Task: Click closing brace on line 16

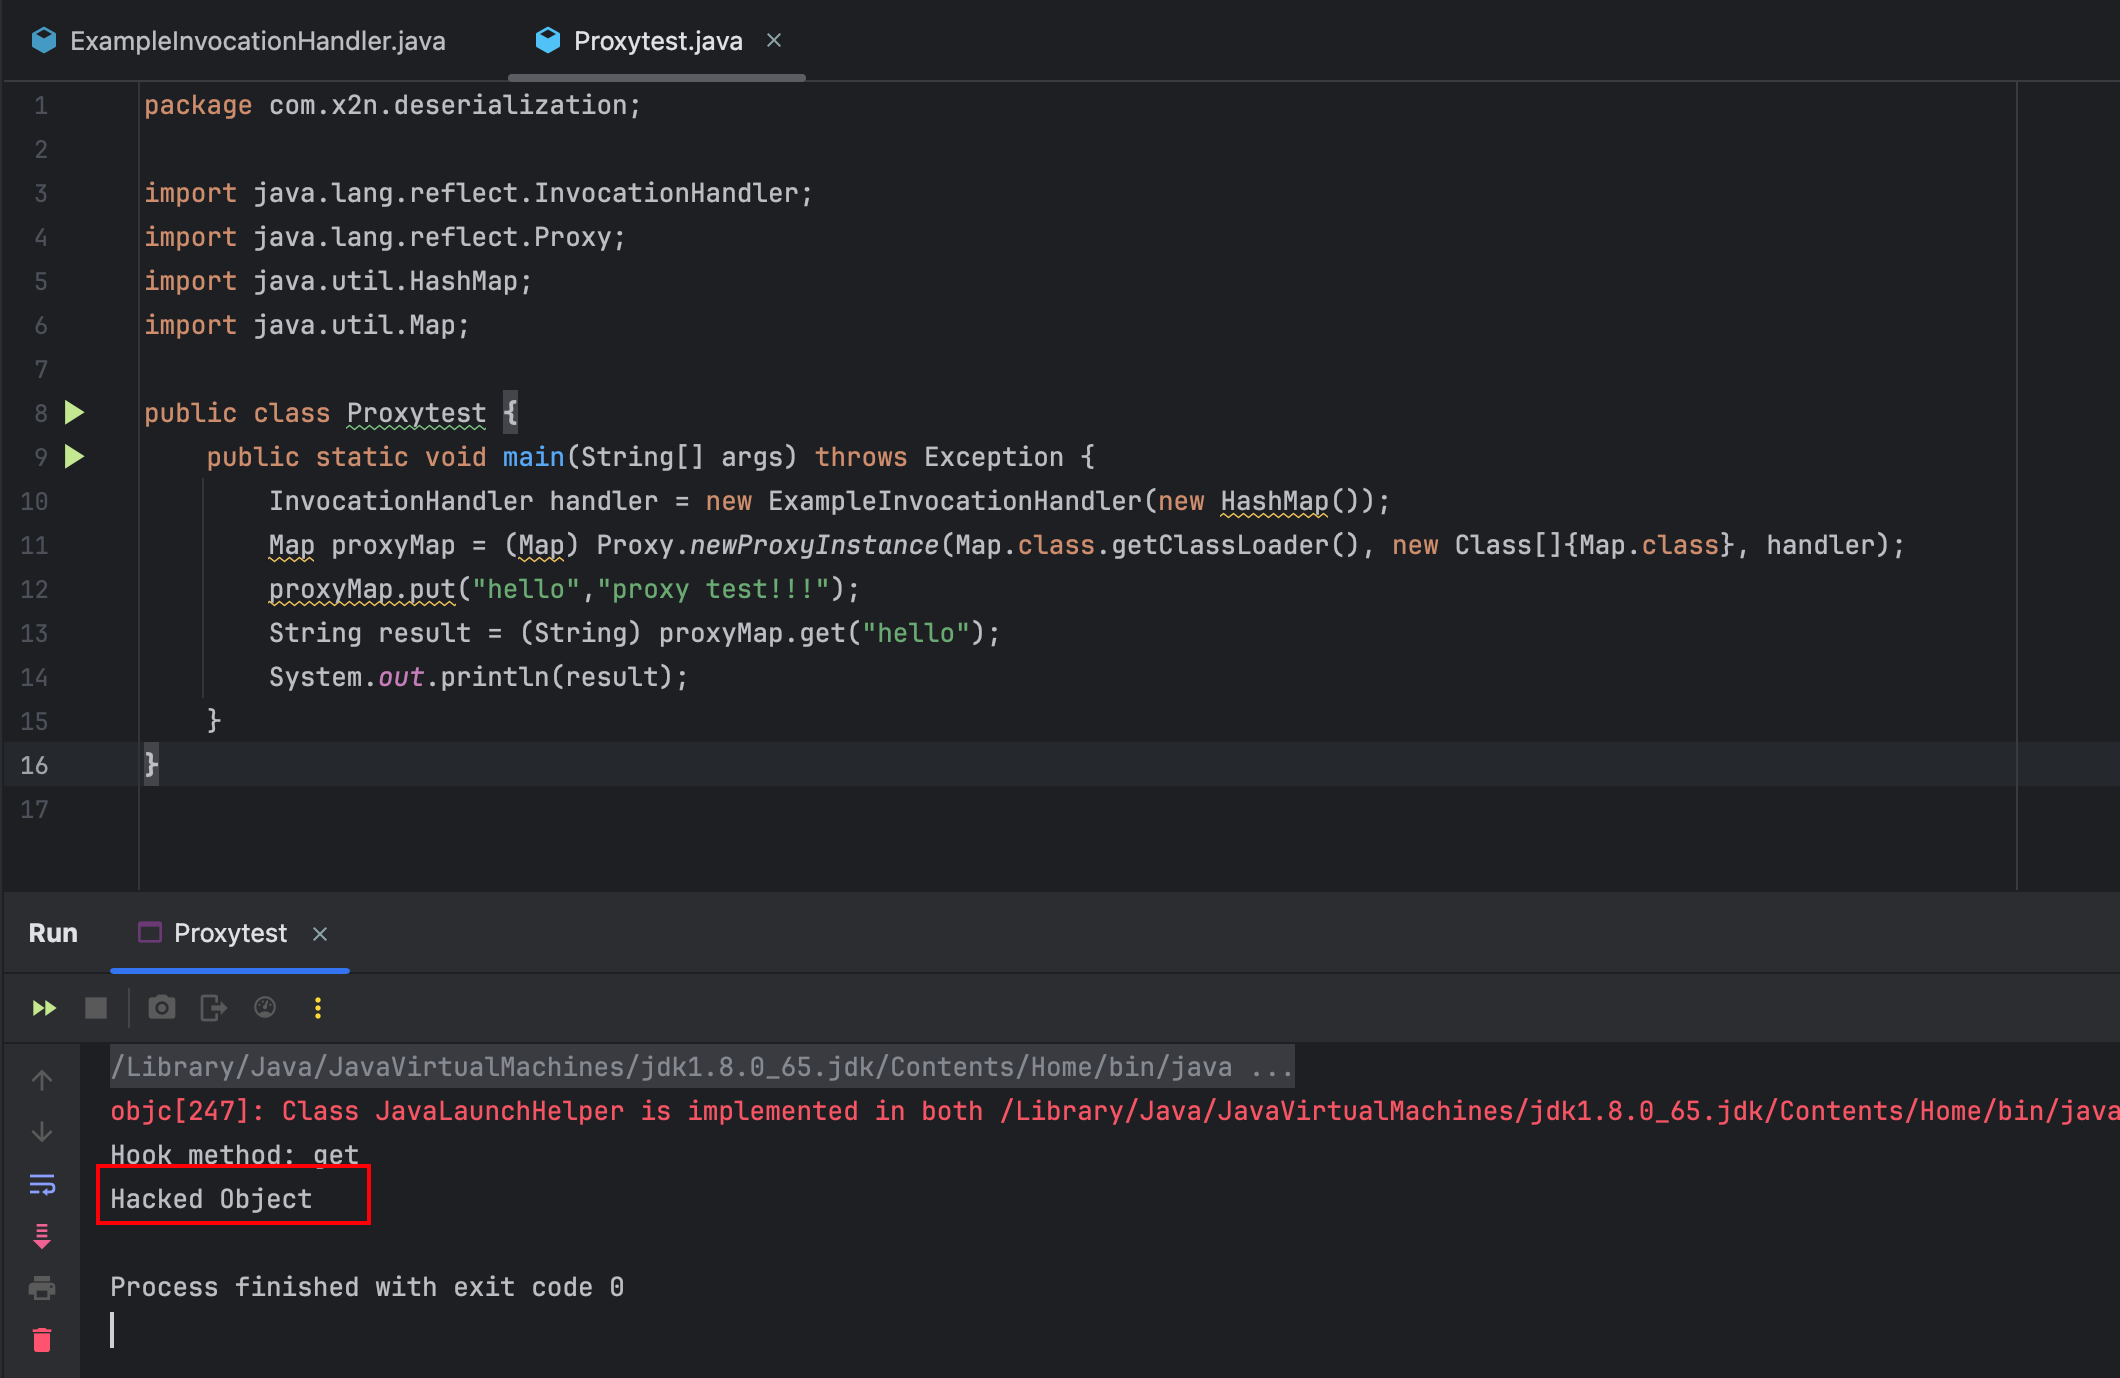Action: (x=151, y=765)
